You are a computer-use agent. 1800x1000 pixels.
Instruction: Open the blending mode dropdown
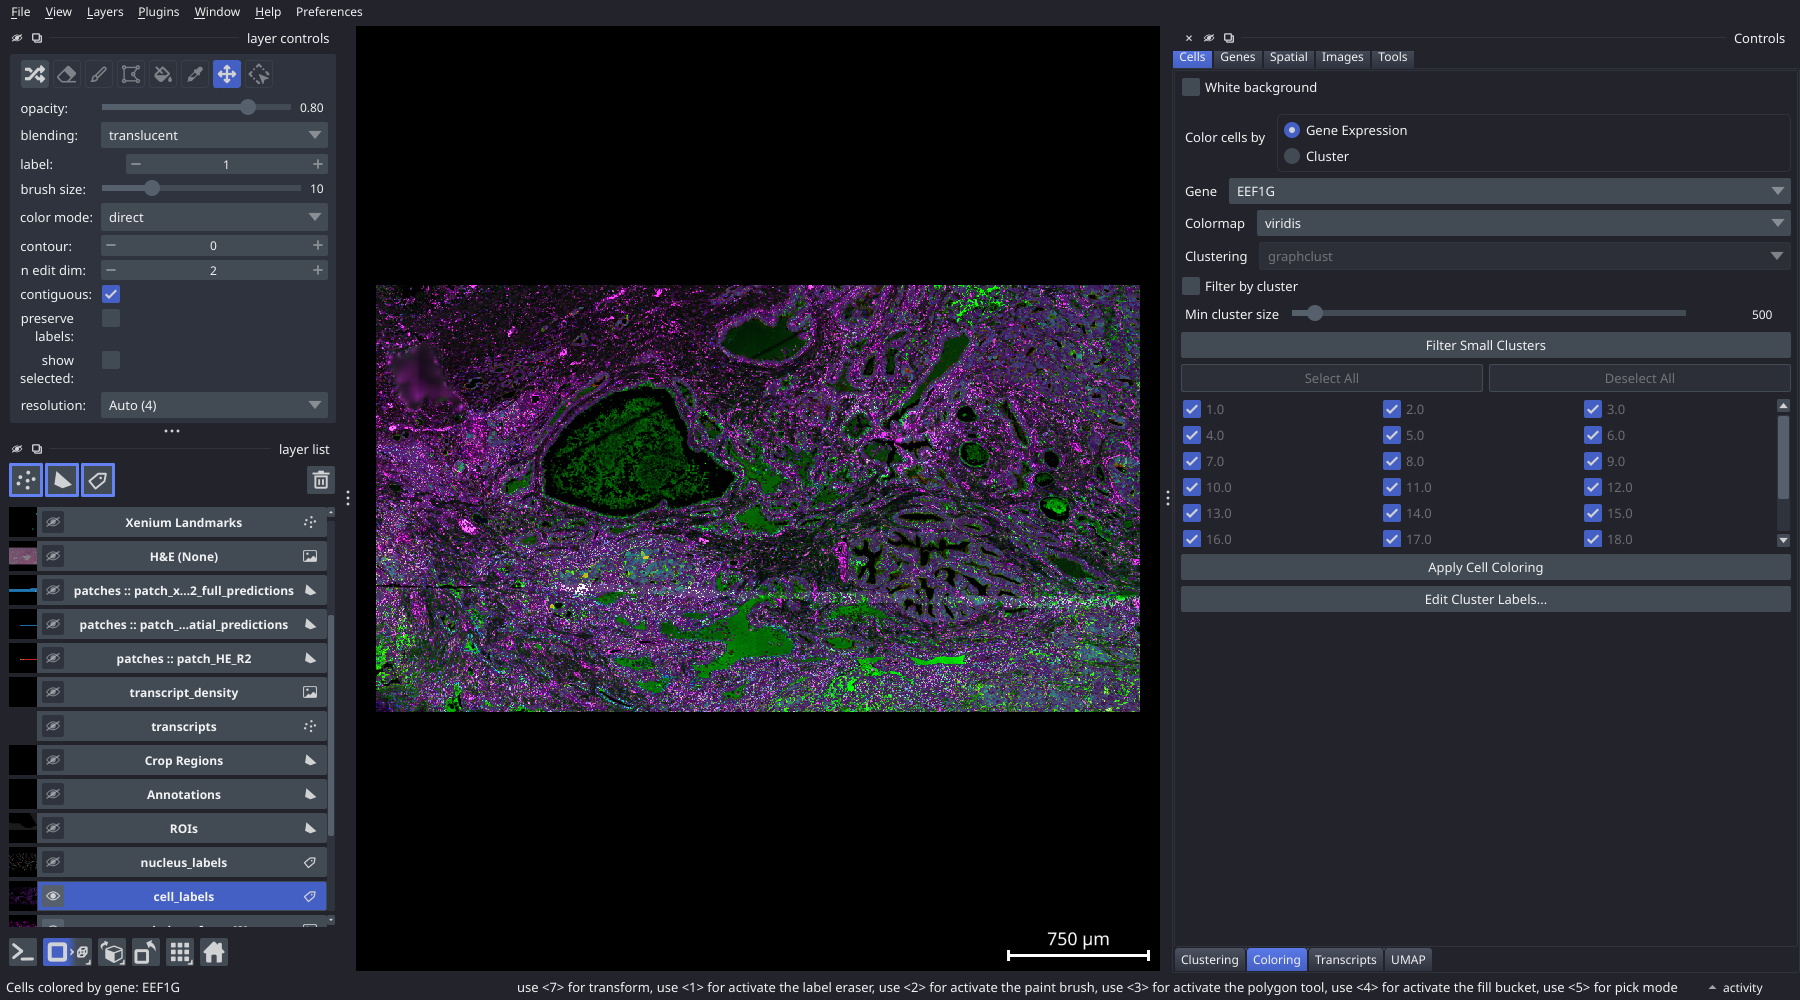(x=214, y=135)
